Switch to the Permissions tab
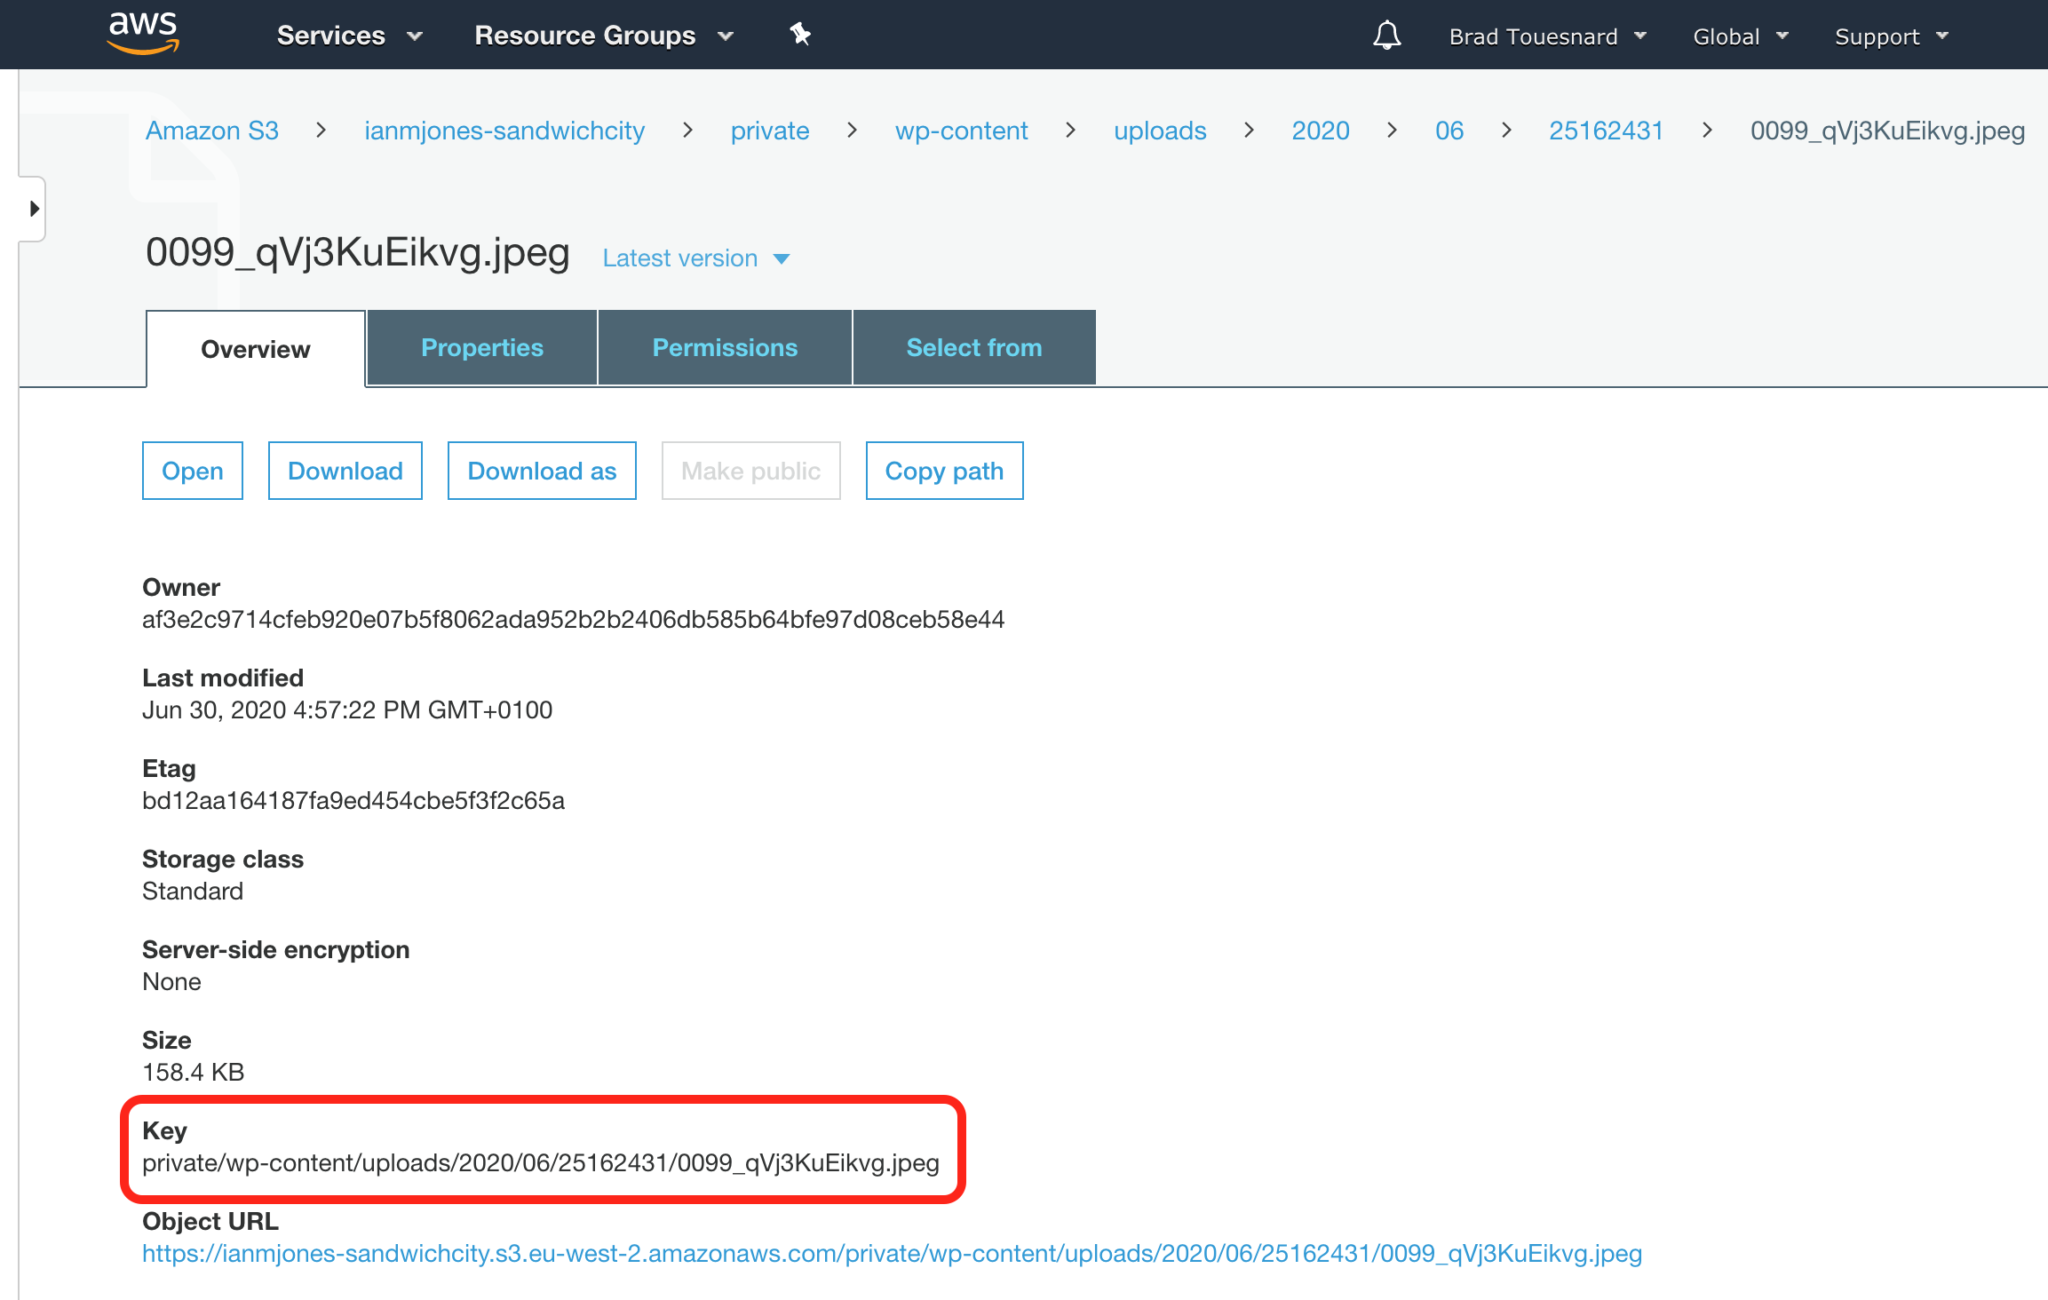 (x=724, y=347)
